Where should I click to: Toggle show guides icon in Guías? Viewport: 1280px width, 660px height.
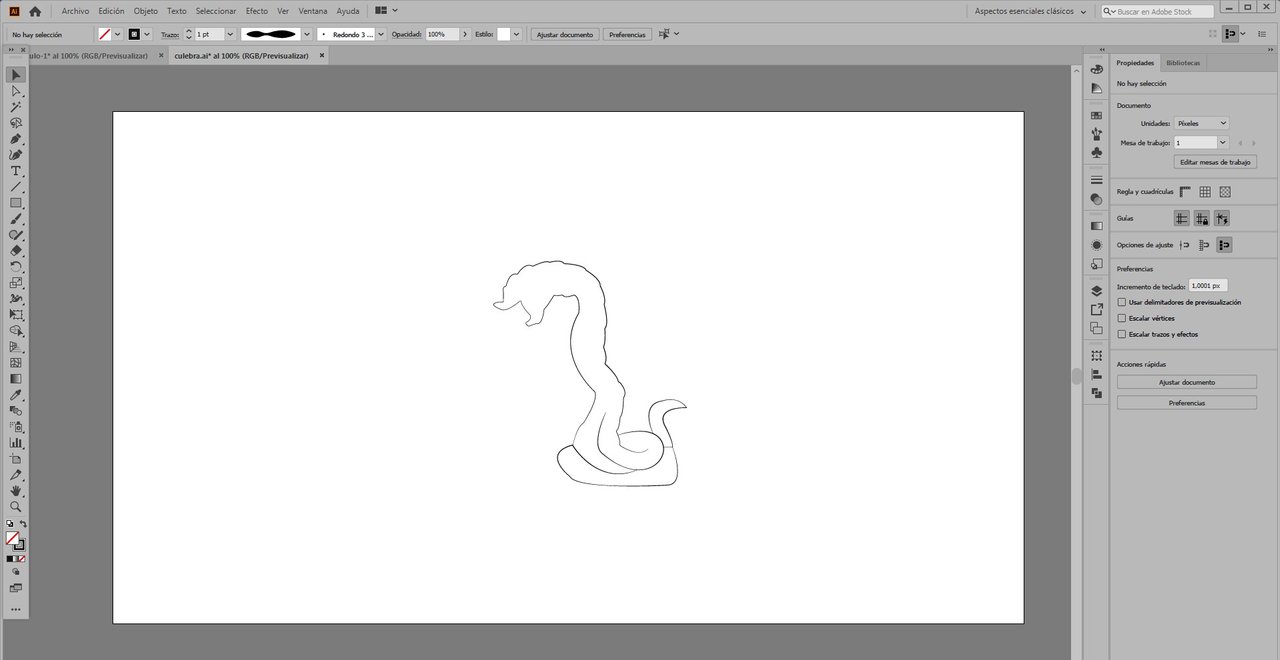click(x=1182, y=218)
